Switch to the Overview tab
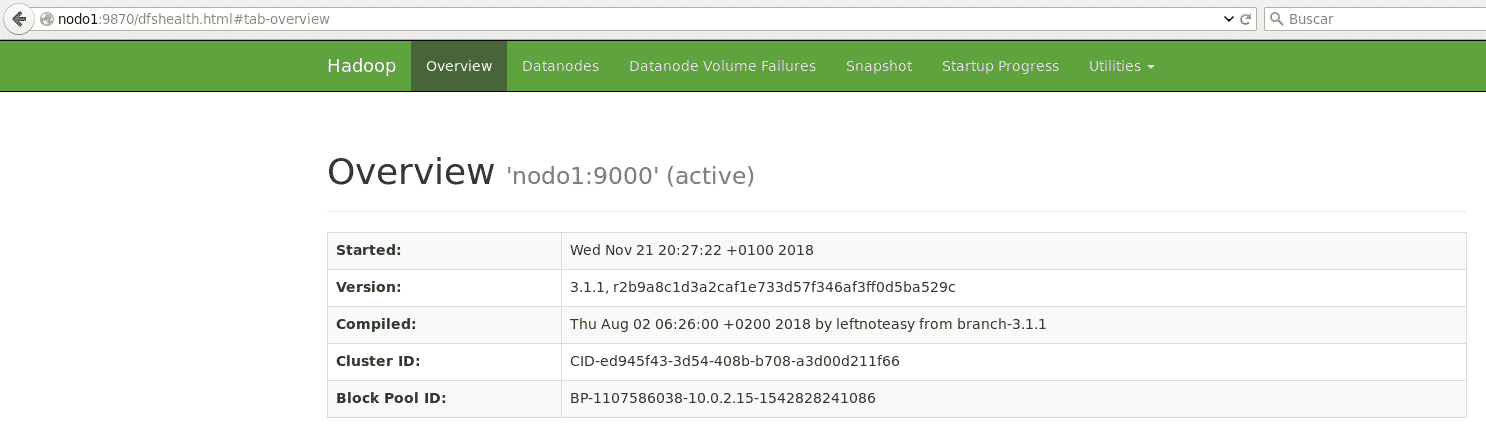Image resolution: width=1486 pixels, height=435 pixels. pos(459,66)
